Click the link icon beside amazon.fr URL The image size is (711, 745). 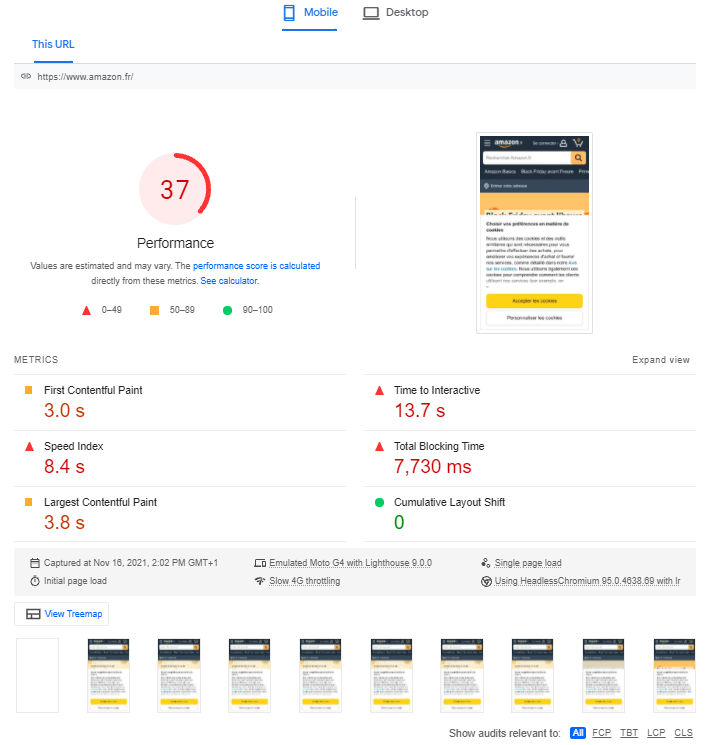[x=26, y=77]
